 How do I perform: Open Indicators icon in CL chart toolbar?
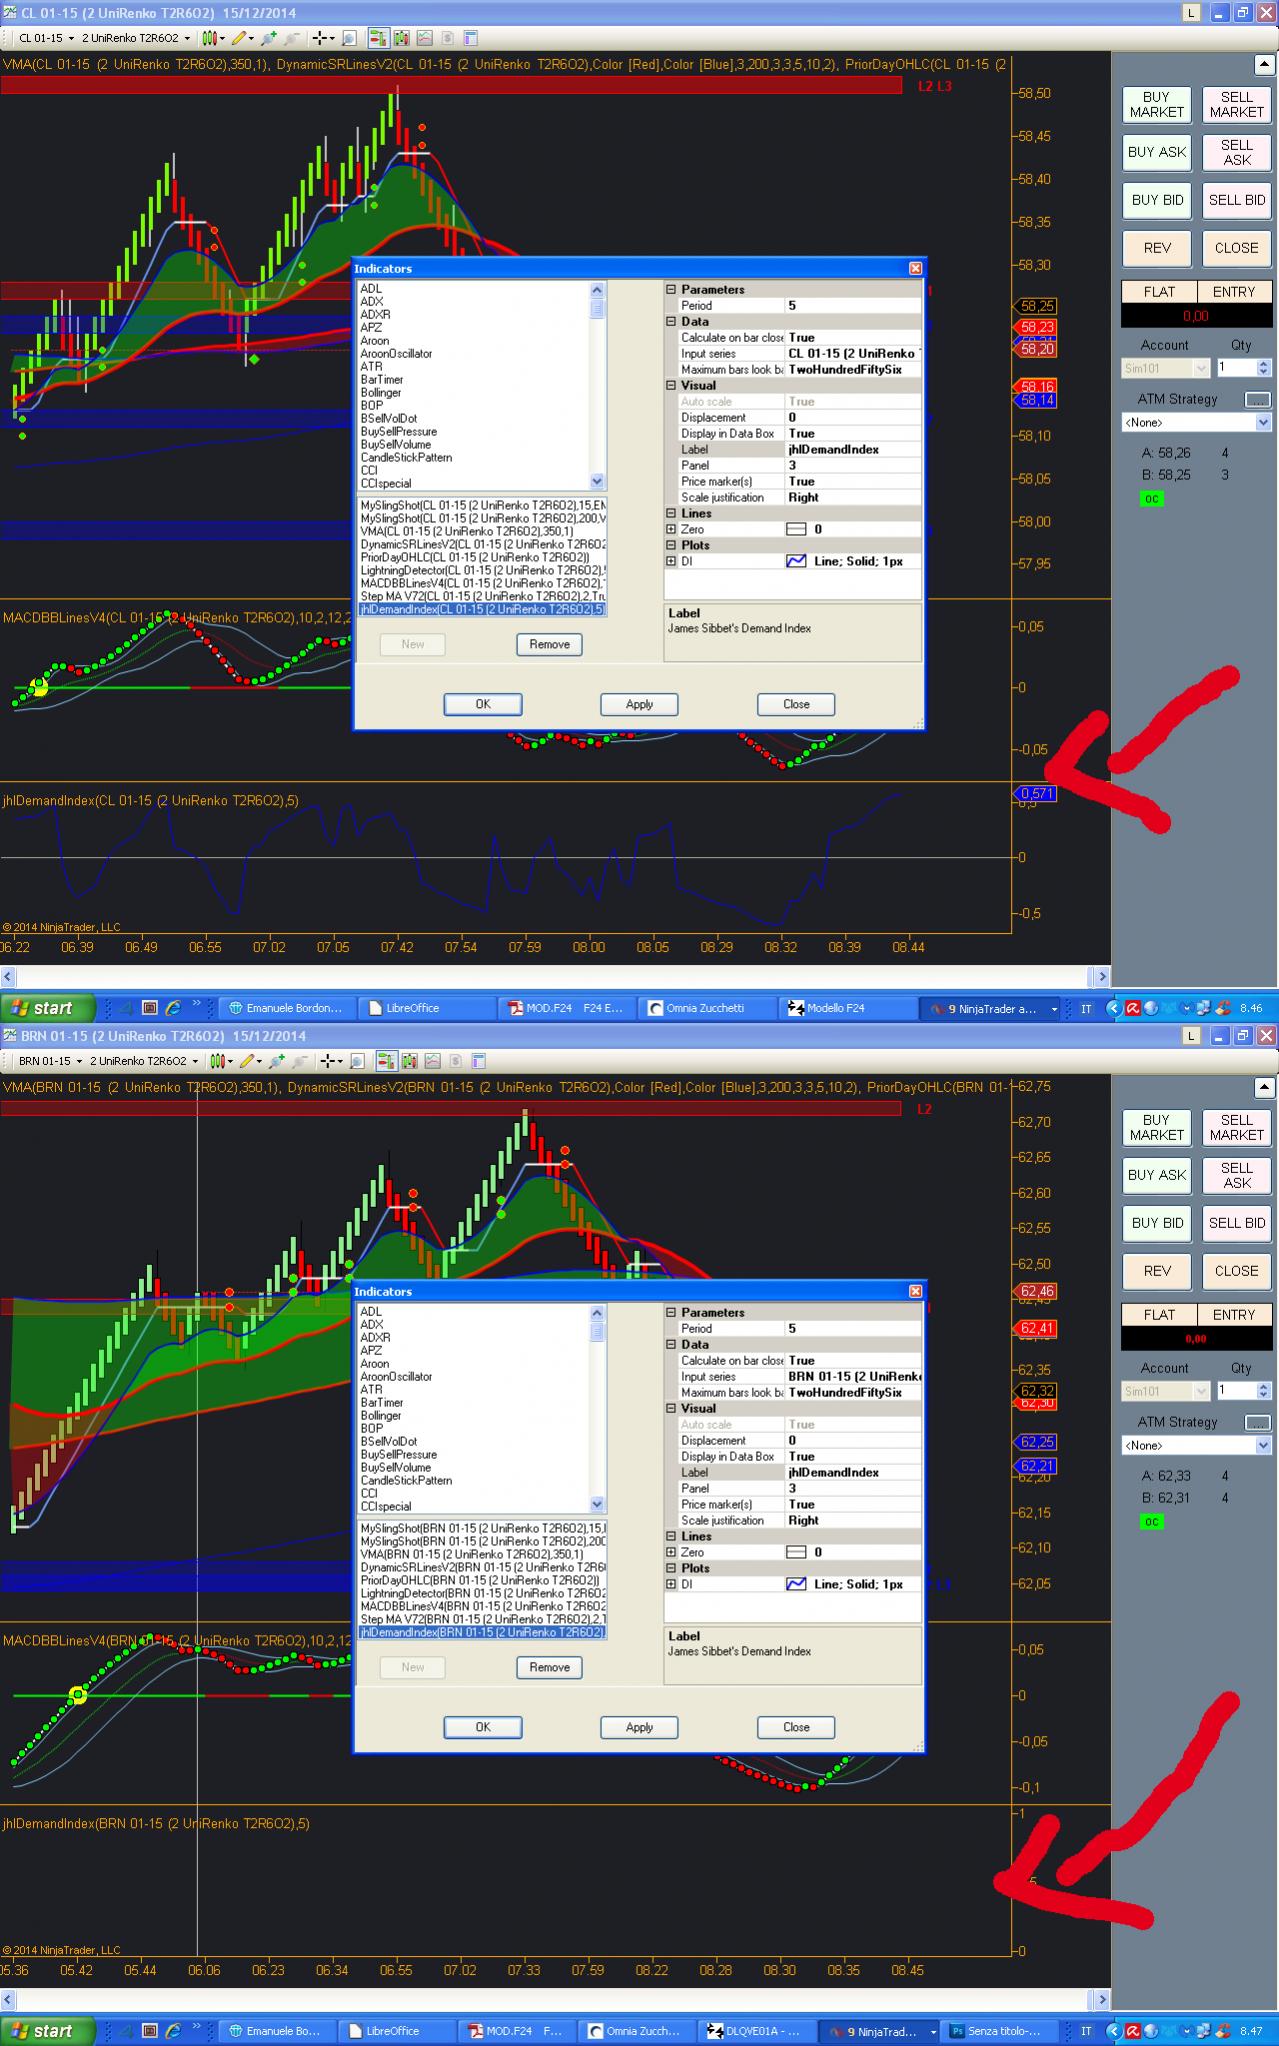[424, 38]
